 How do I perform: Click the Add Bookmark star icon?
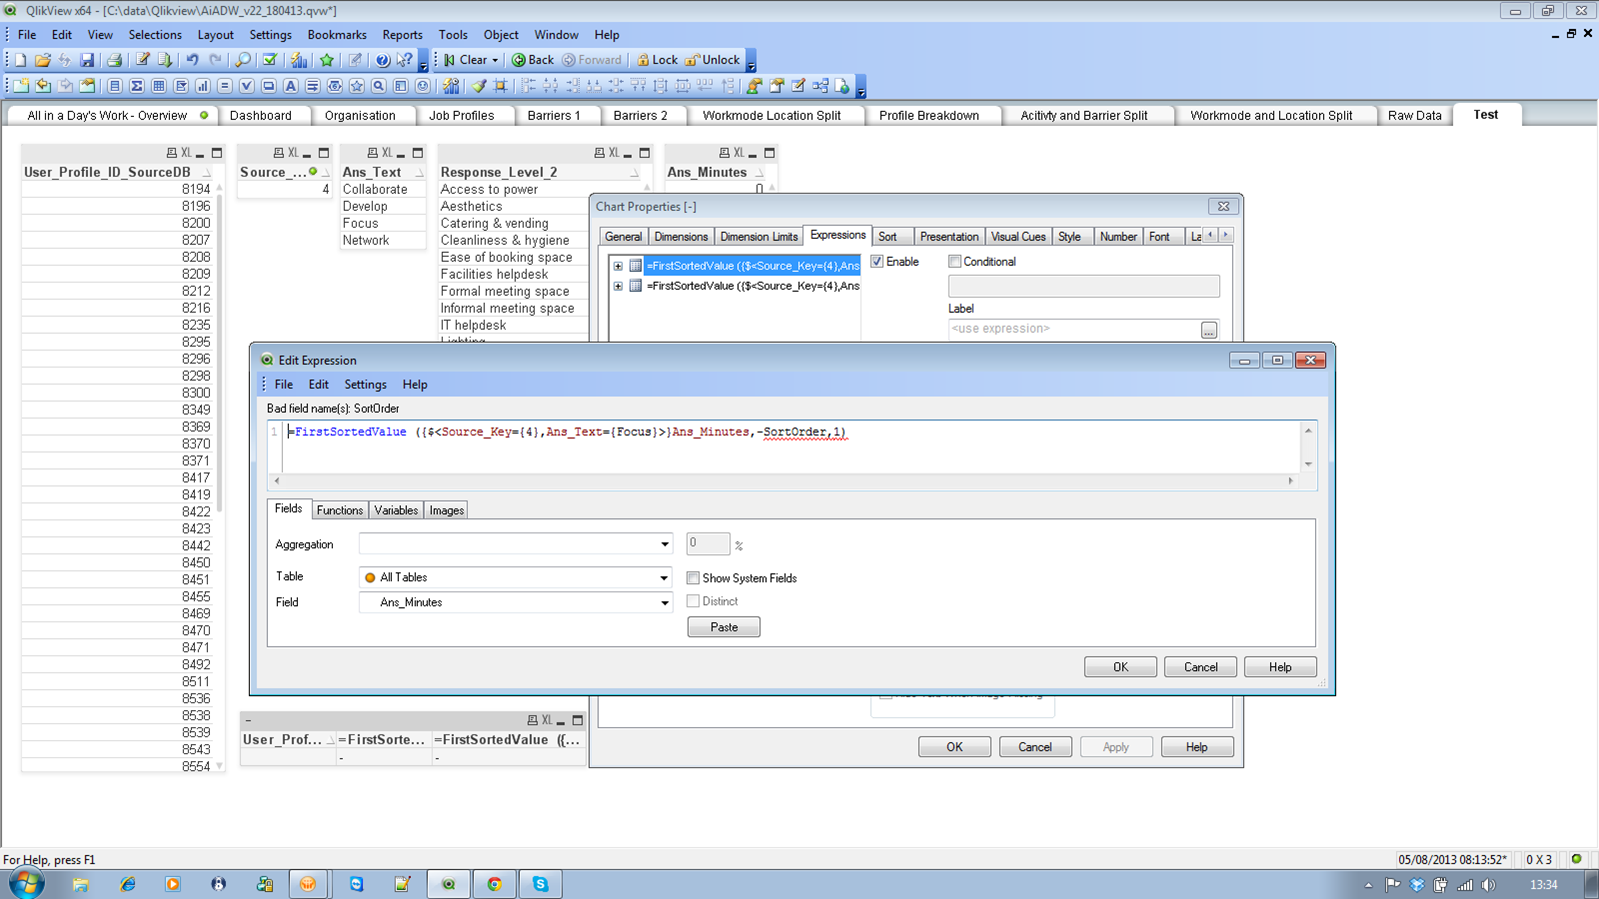(x=327, y=60)
